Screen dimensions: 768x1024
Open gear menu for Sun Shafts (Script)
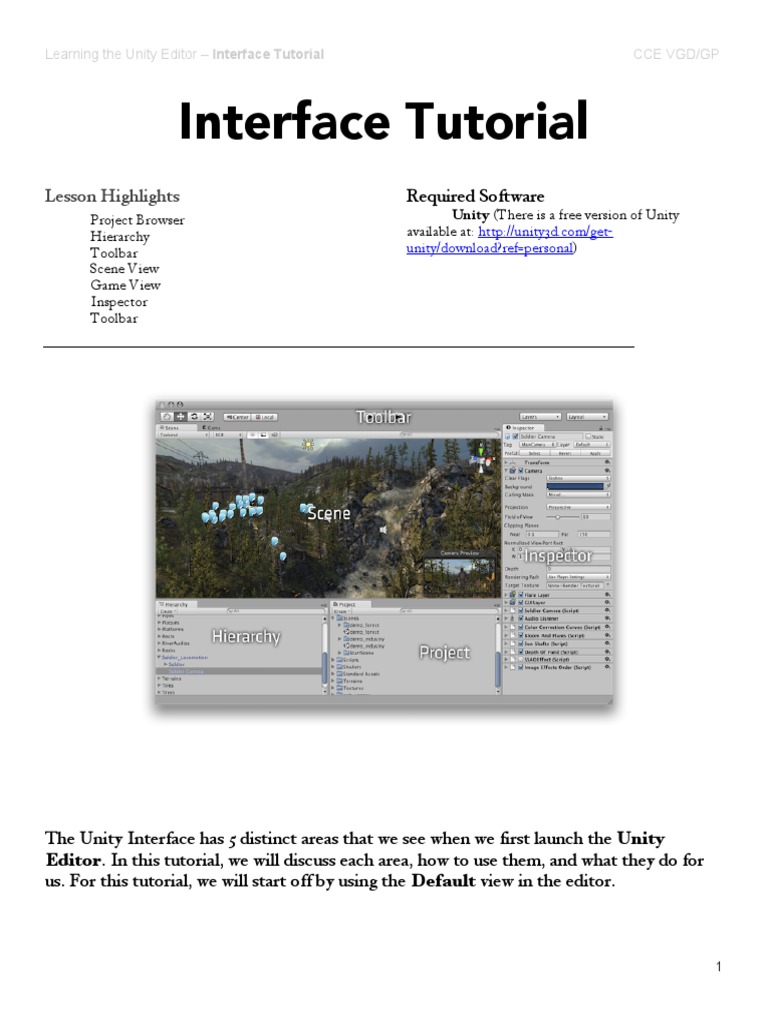pyautogui.click(x=607, y=643)
